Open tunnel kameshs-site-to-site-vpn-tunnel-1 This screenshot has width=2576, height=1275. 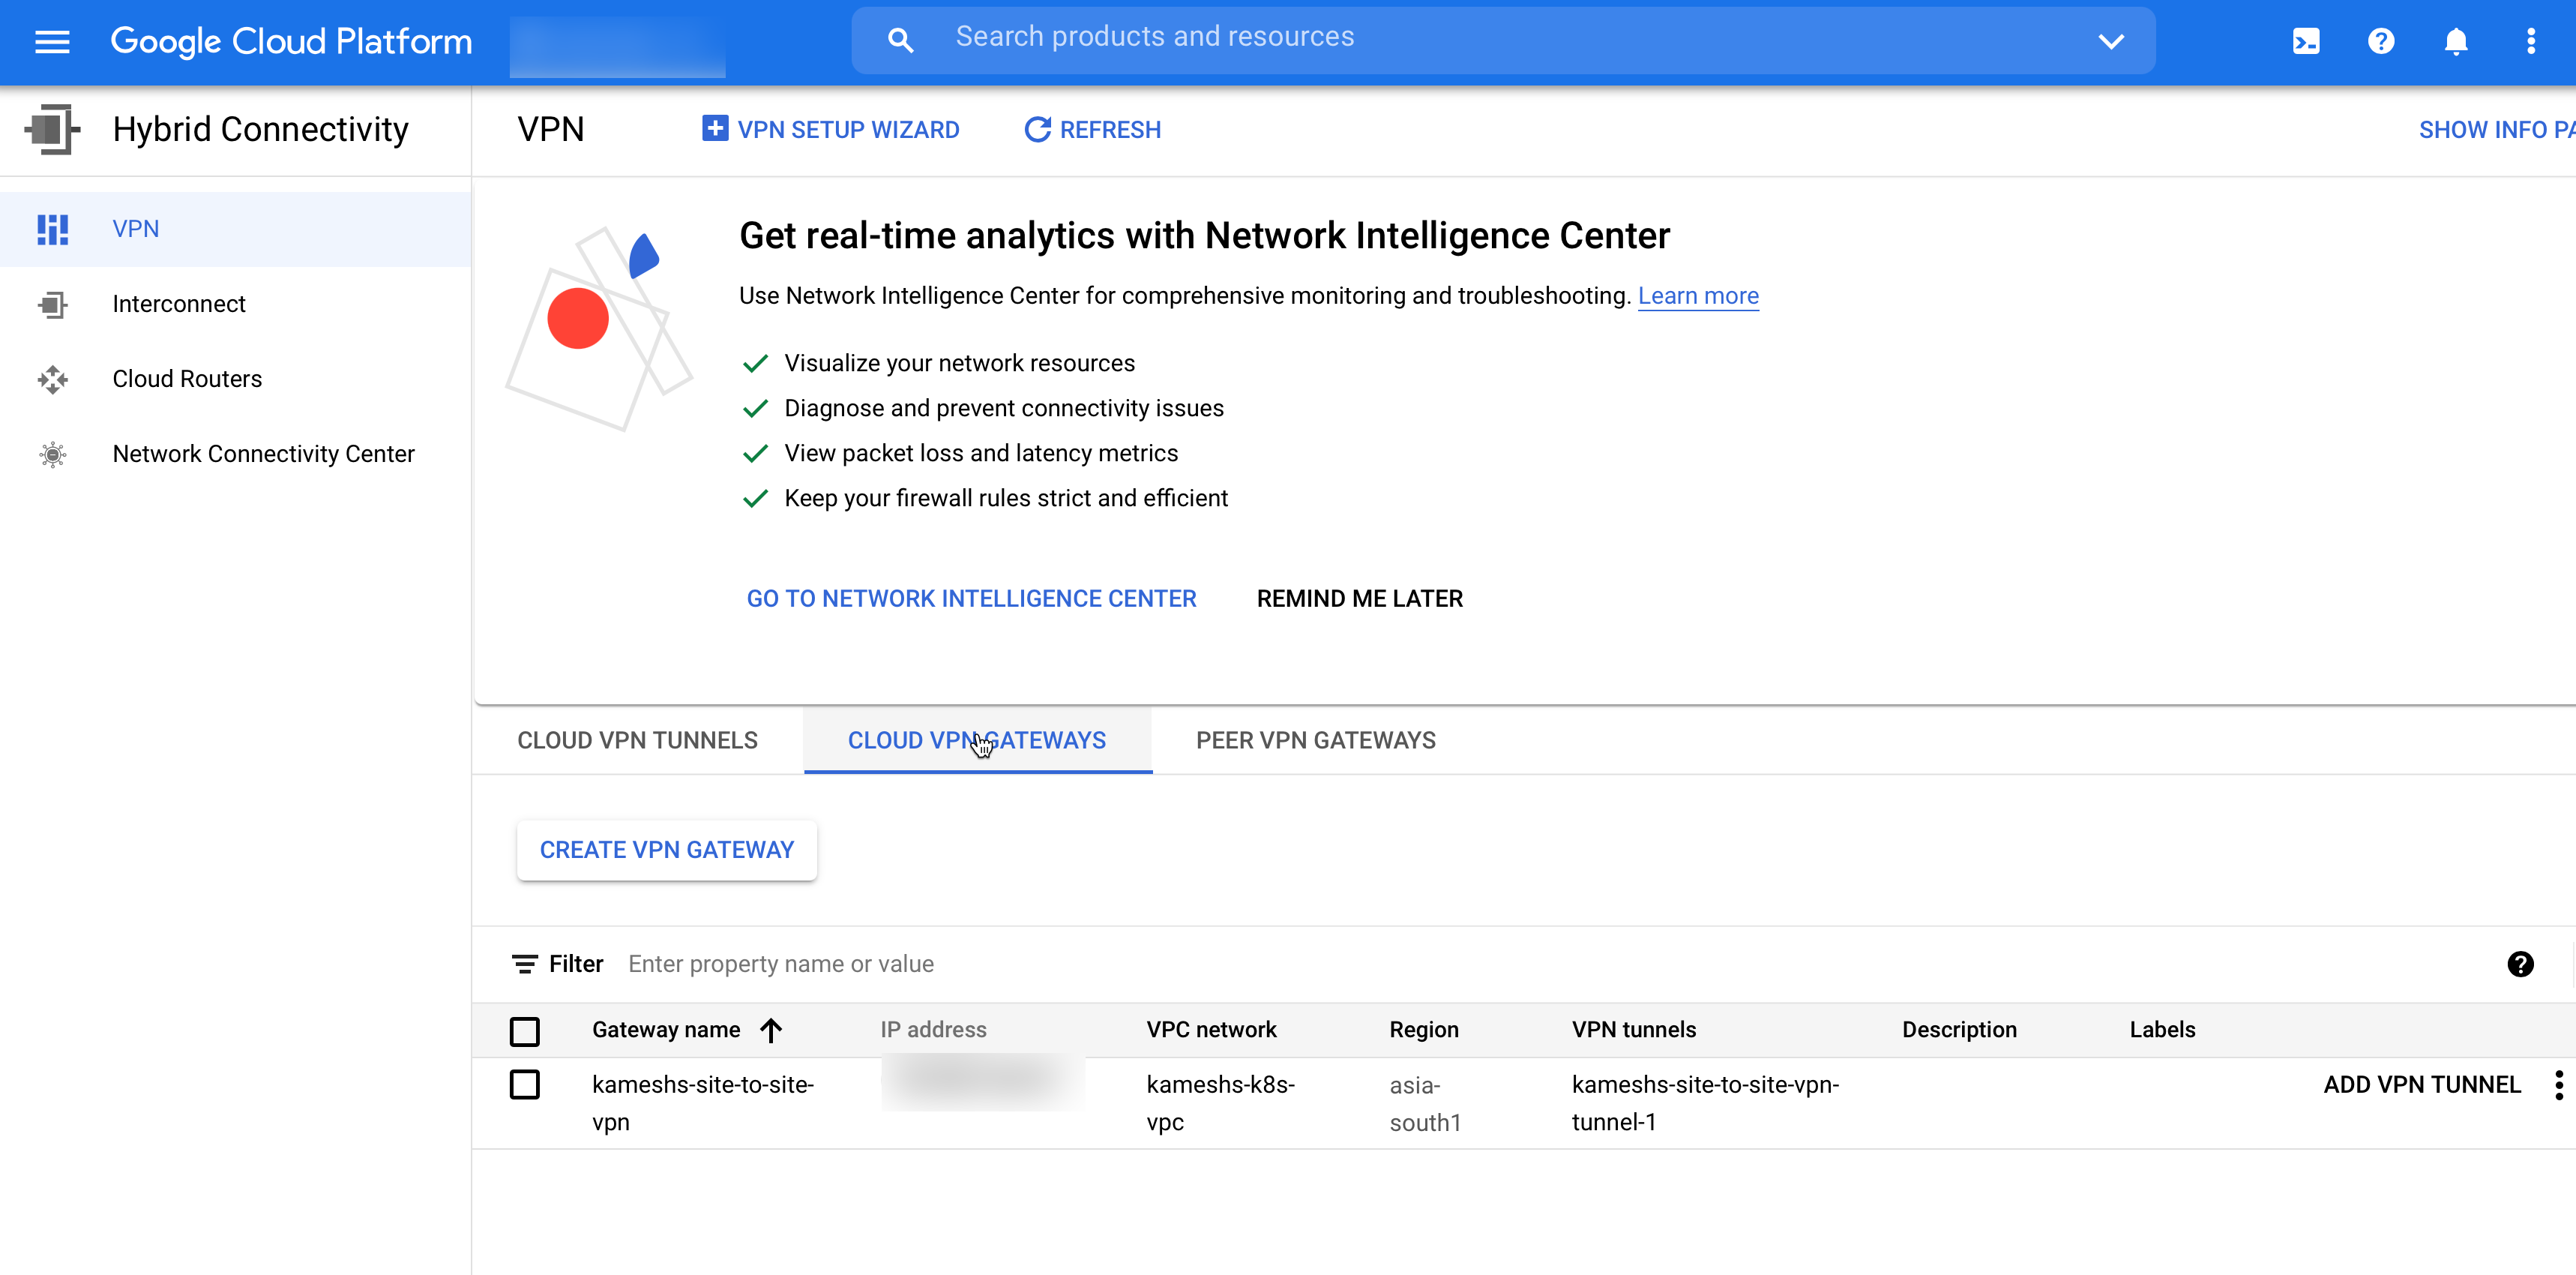1705,1103
